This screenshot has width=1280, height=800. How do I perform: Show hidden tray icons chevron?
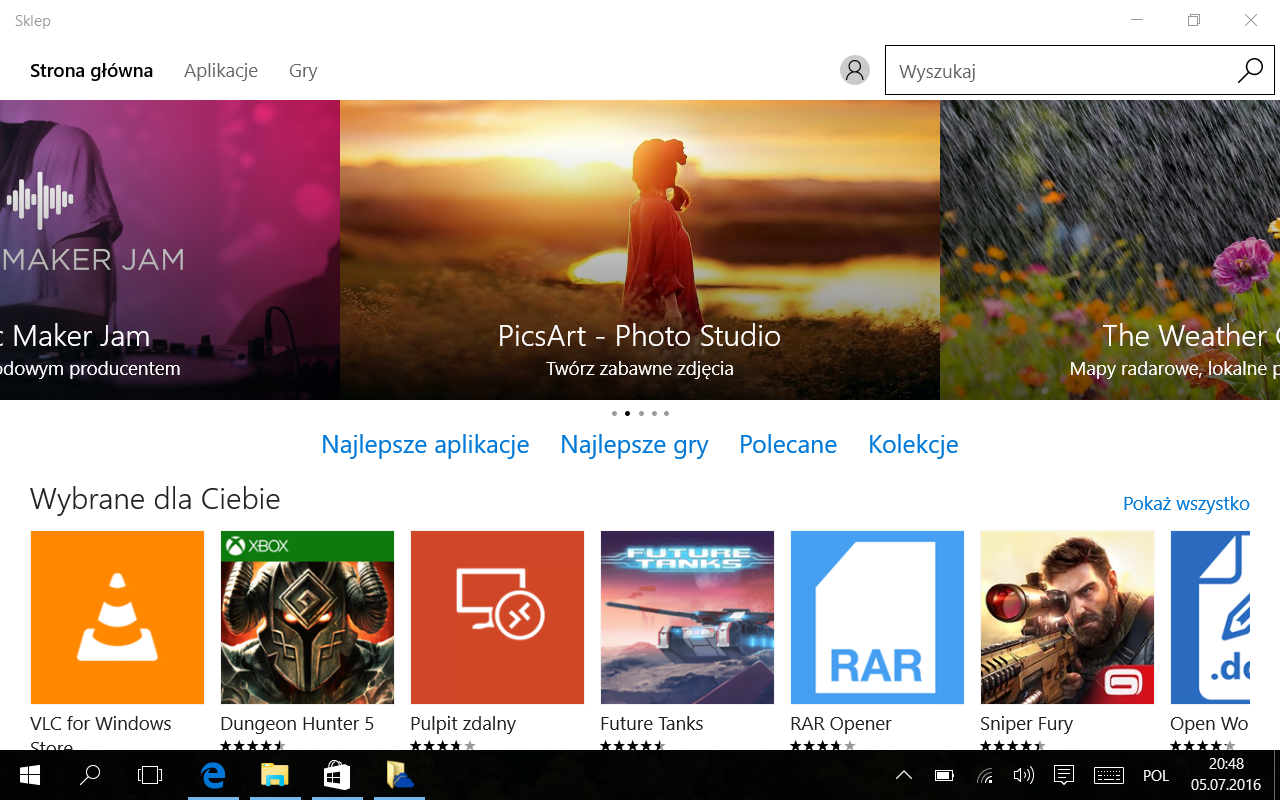pos(904,775)
